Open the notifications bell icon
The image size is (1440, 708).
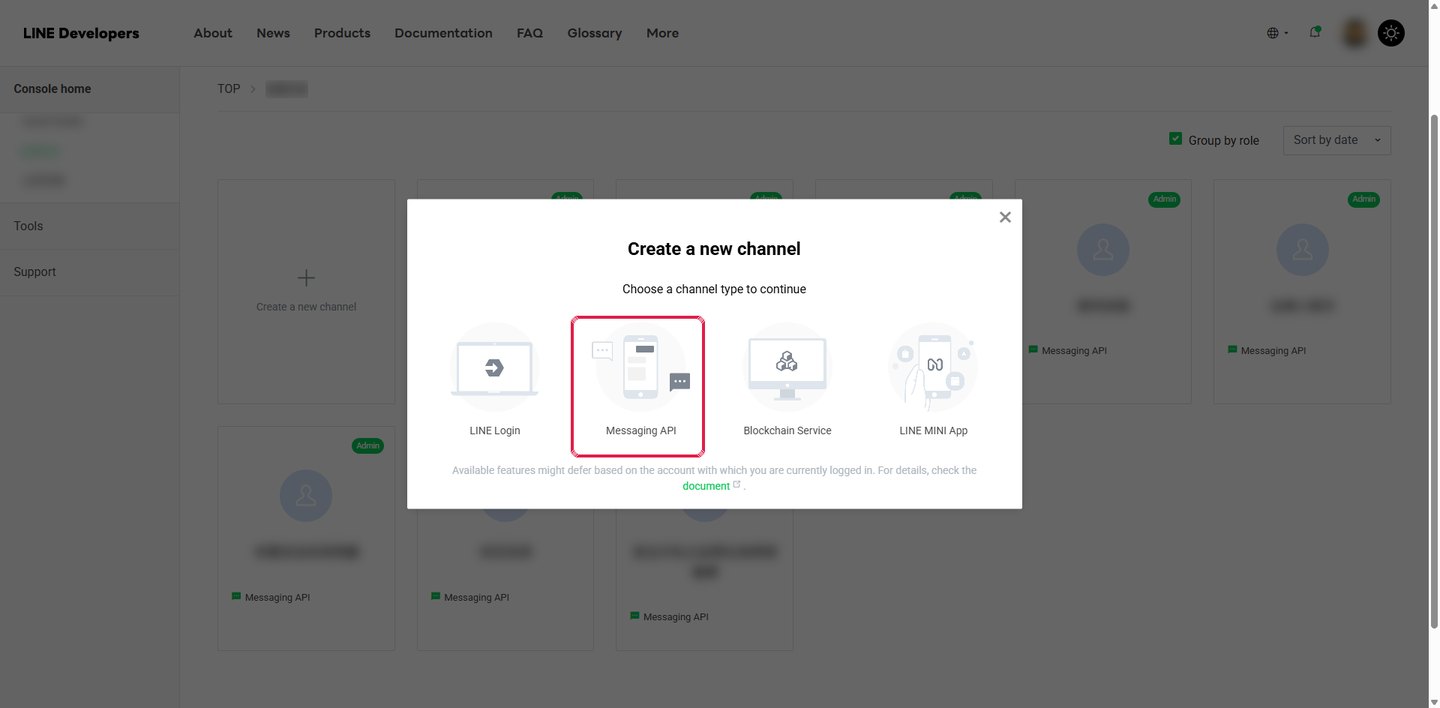[1315, 32]
